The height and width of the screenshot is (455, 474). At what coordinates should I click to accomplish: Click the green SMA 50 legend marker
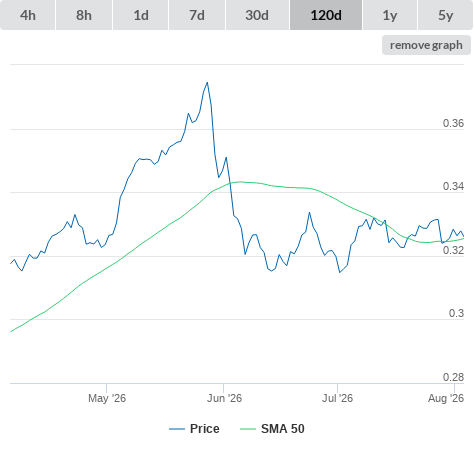tap(248, 429)
